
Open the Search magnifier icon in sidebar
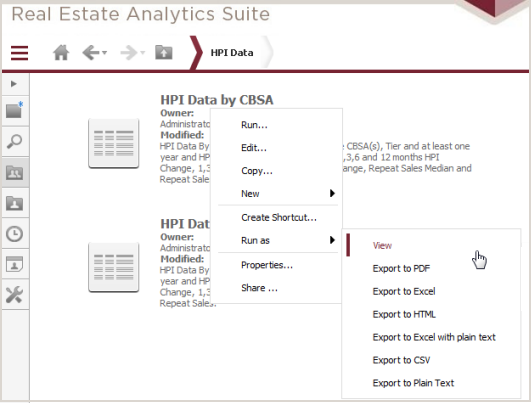pyautogui.click(x=15, y=142)
